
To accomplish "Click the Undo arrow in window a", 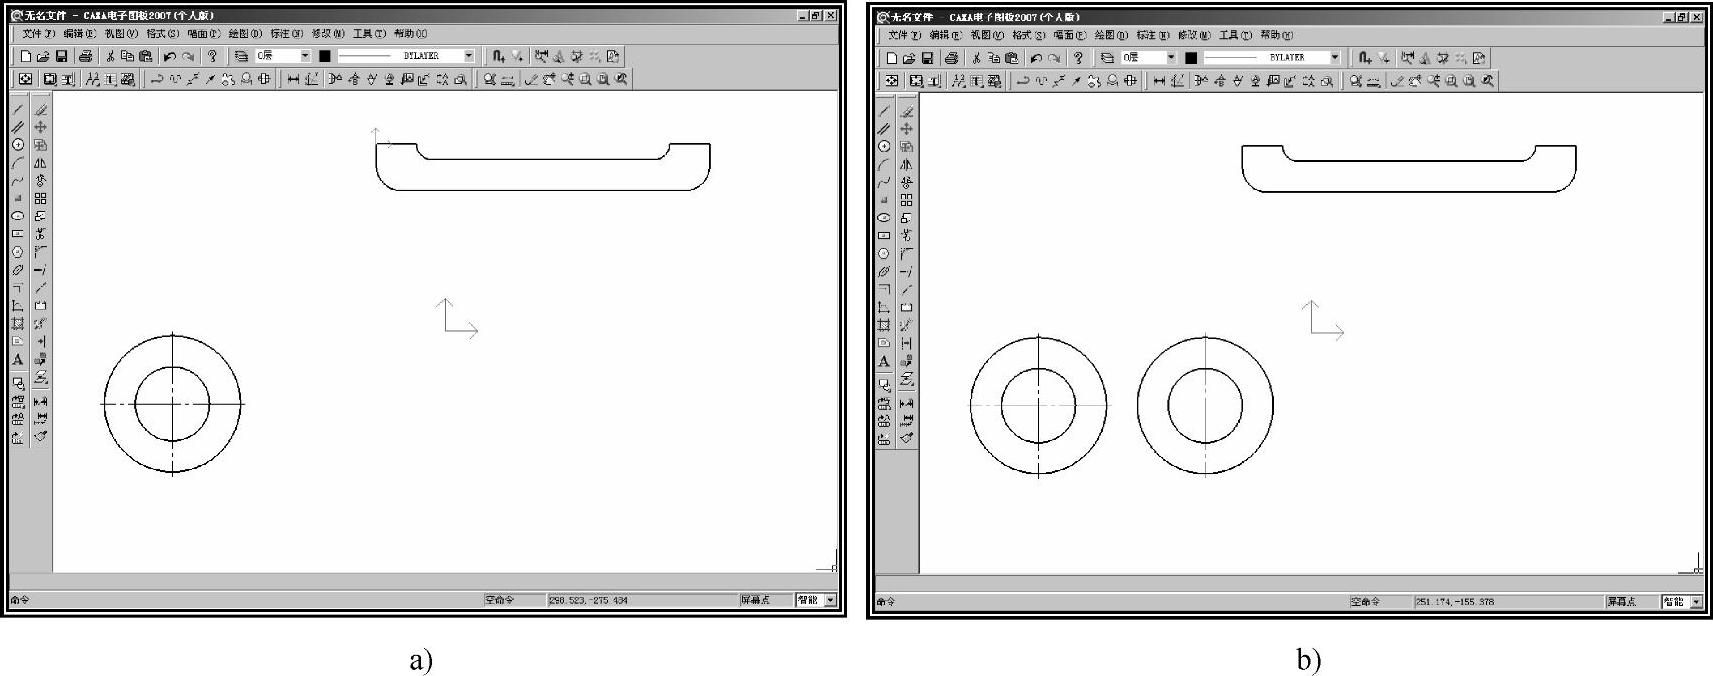I will pos(170,56).
